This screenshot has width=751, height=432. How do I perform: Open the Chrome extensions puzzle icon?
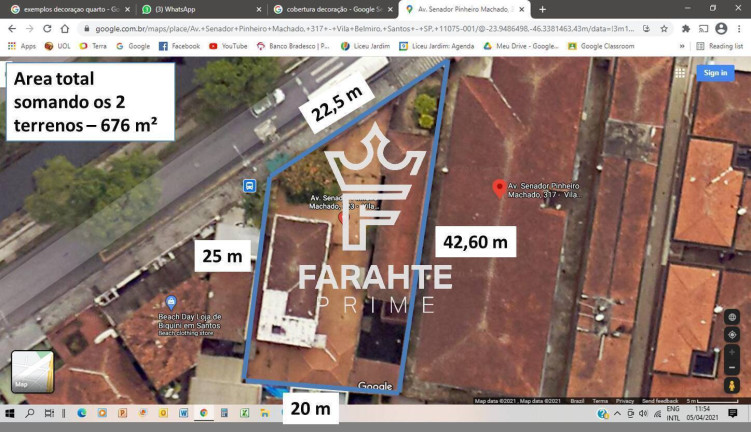click(x=686, y=29)
